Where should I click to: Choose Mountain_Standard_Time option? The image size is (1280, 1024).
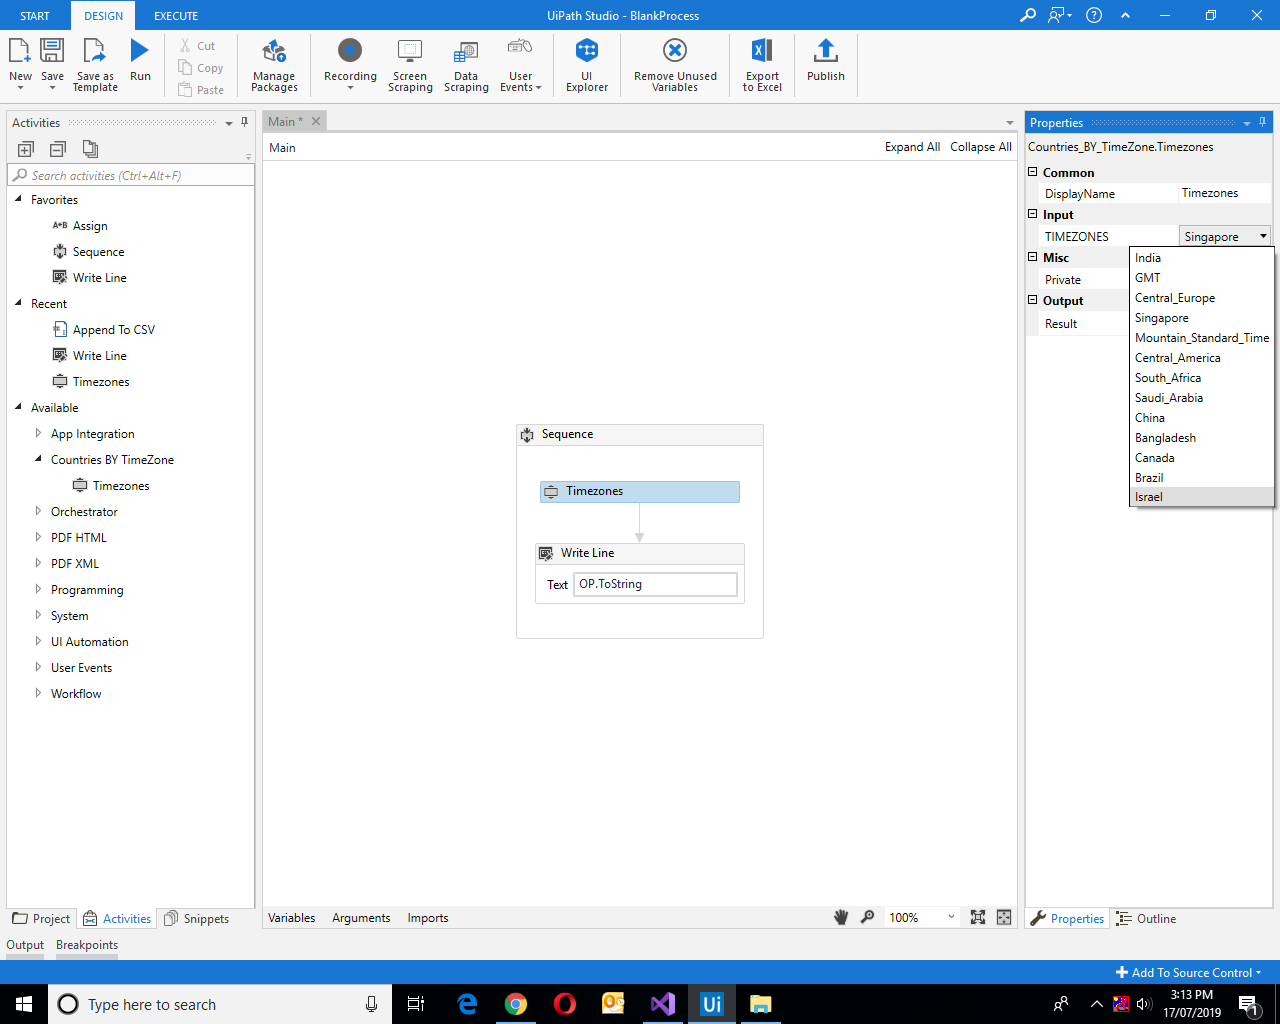(x=1201, y=338)
